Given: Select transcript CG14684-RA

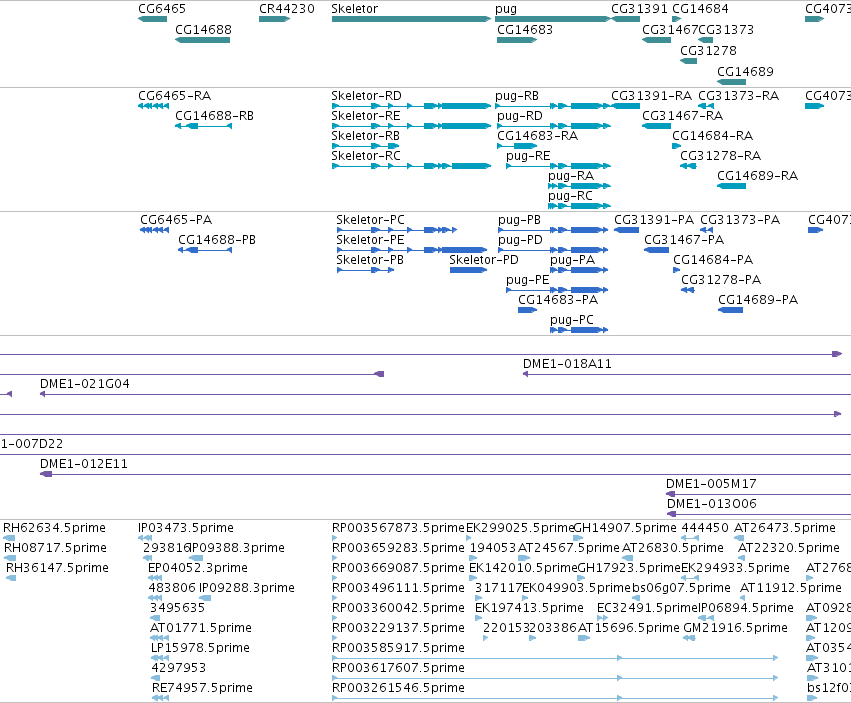Looking at the screenshot, I should 677,145.
